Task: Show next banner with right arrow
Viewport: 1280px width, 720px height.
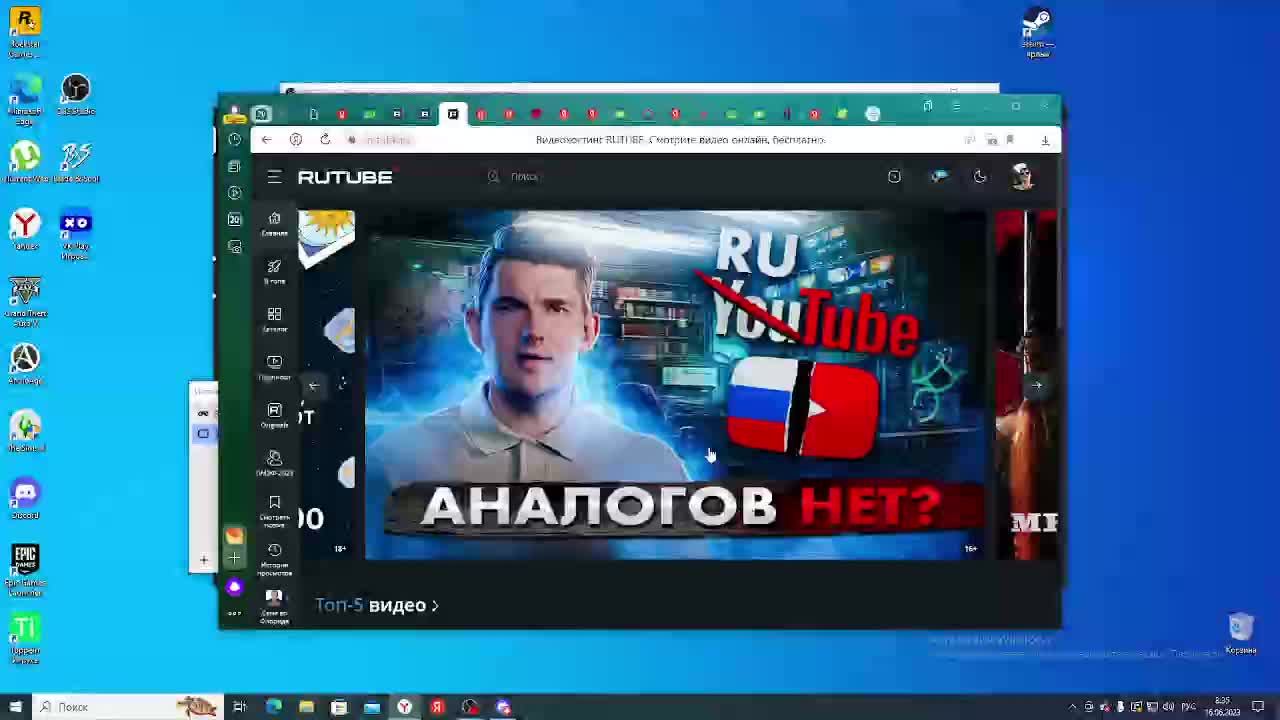Action: 1037,385
